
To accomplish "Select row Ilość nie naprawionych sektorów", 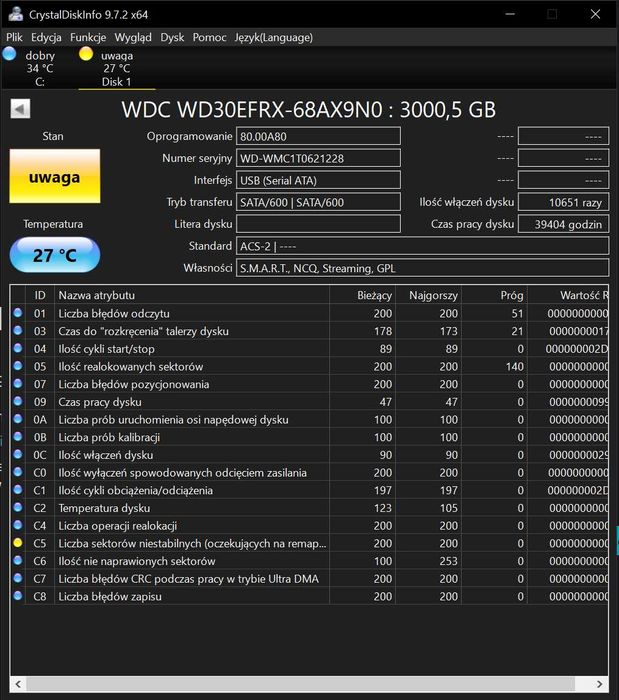I will tap(309, 561).
